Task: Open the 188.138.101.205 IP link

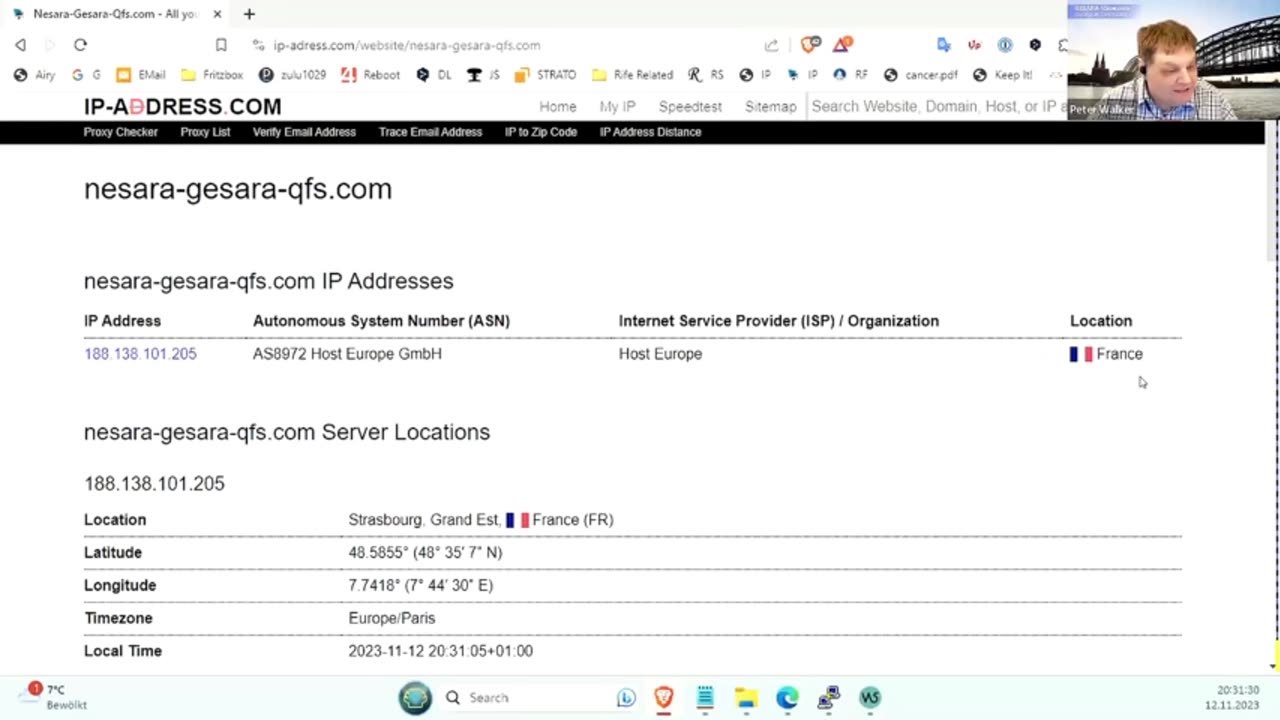Action: click(x=140, y=354)
